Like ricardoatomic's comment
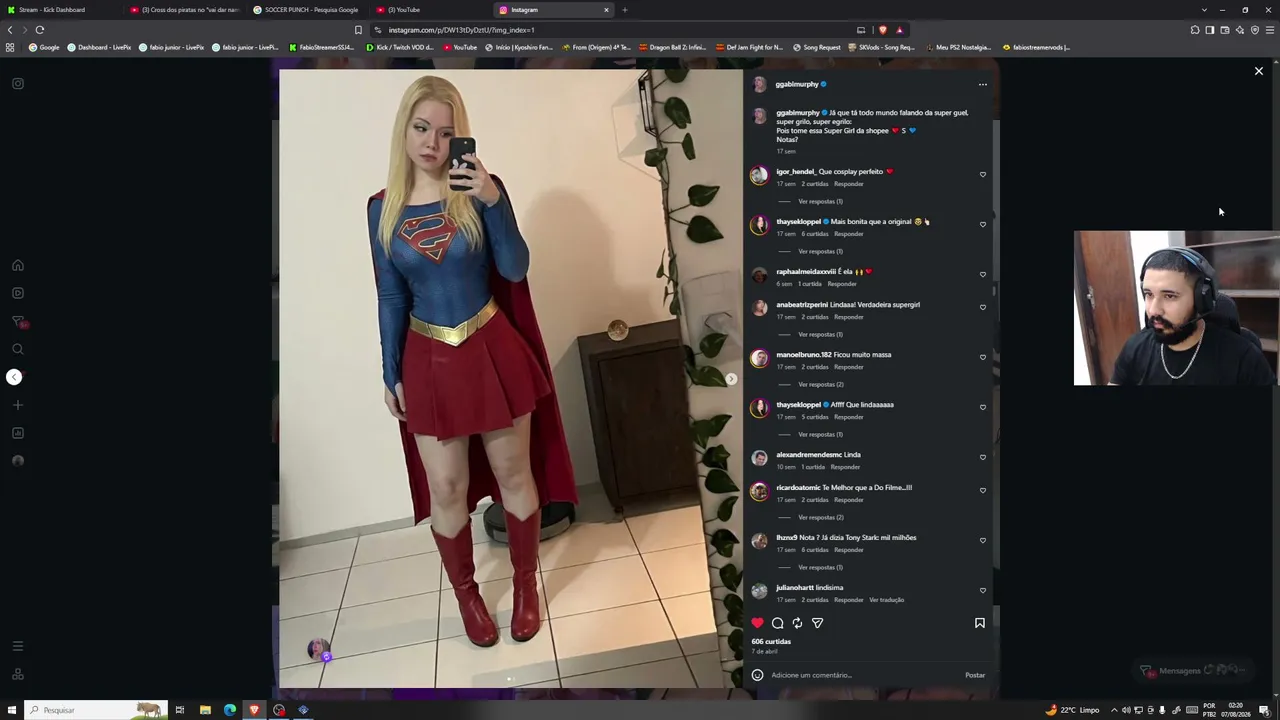The image size is (1280, 720). pos(983,491)
